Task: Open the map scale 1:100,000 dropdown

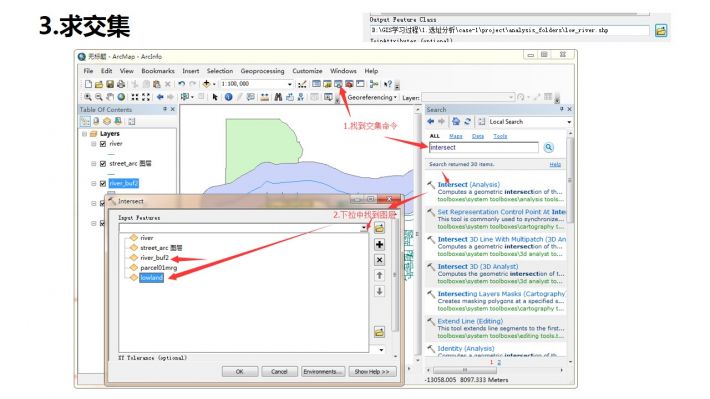Action: click(290, 84)
